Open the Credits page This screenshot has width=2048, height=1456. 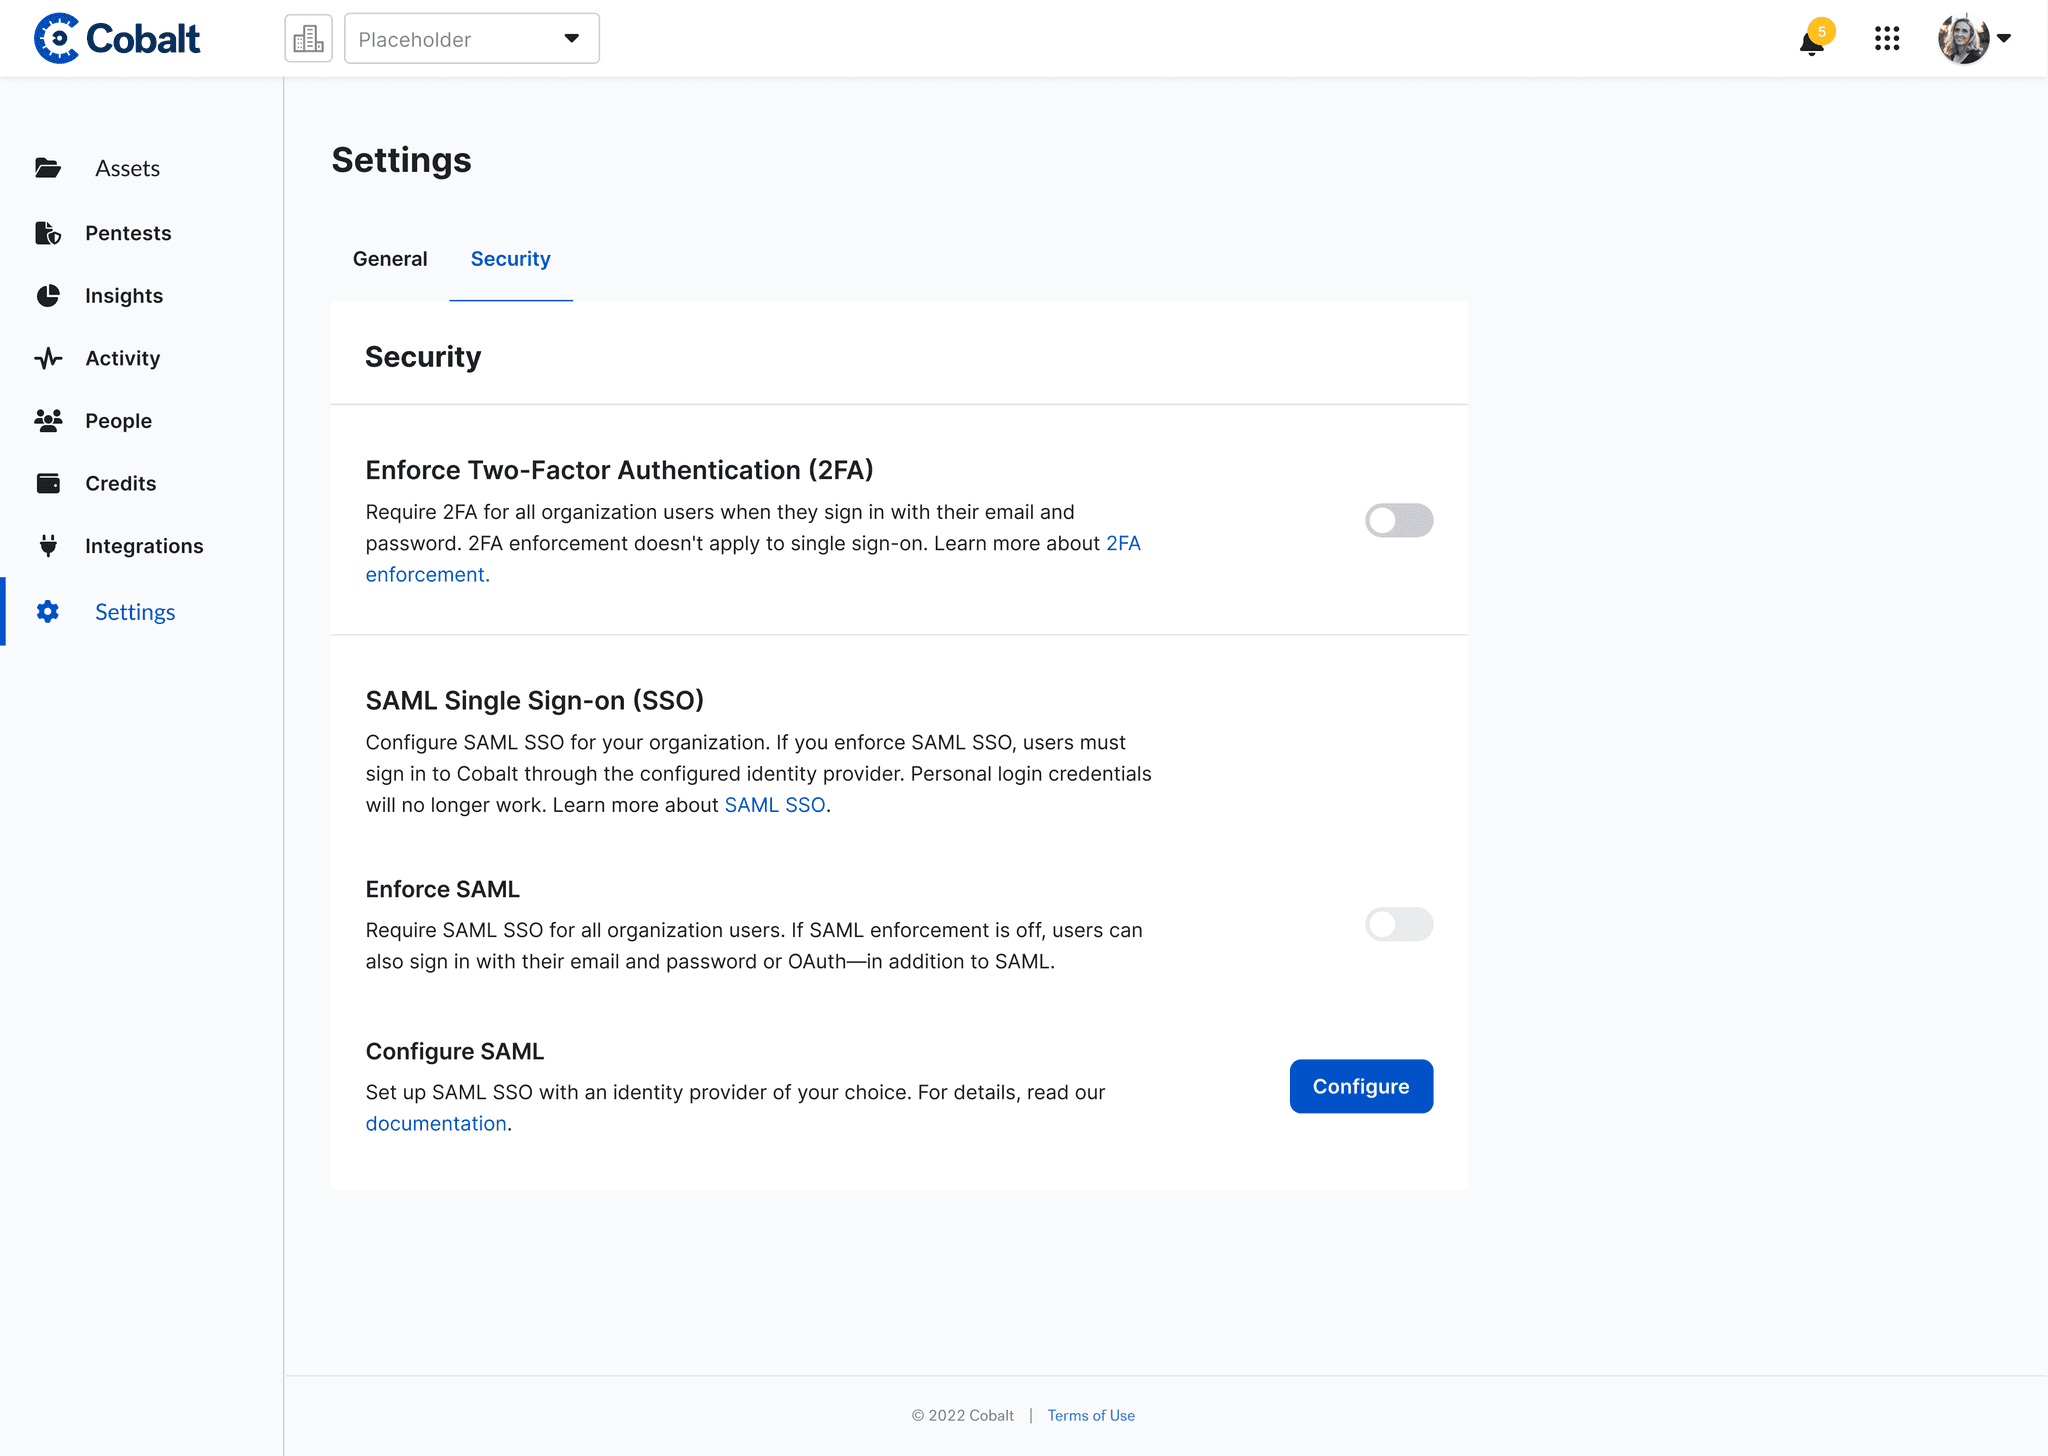121,483
